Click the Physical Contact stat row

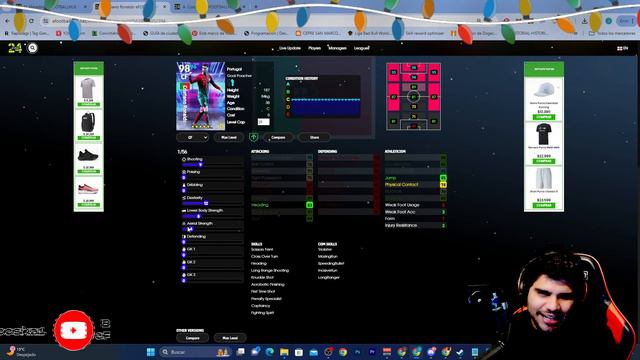pyautogui.click(x=416, y=184)
